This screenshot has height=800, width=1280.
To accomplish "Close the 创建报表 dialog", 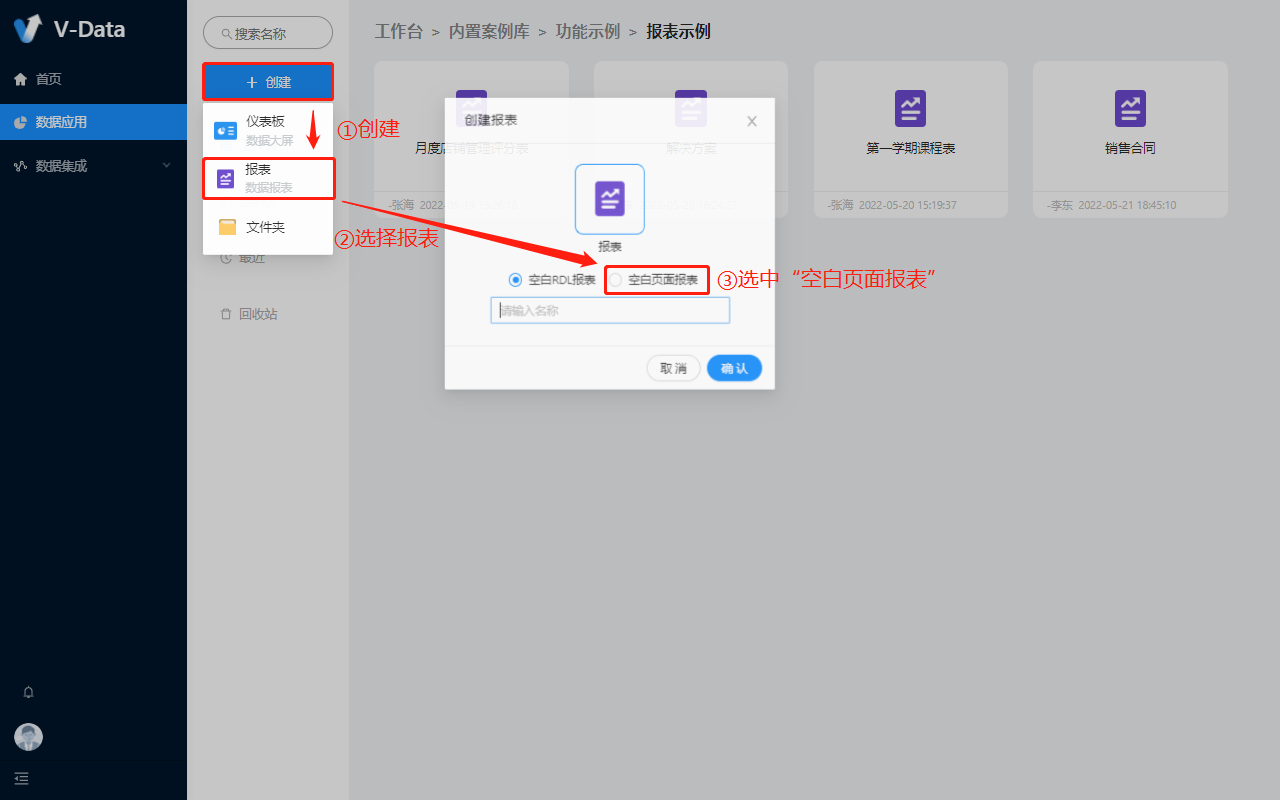I will (752, 121).
